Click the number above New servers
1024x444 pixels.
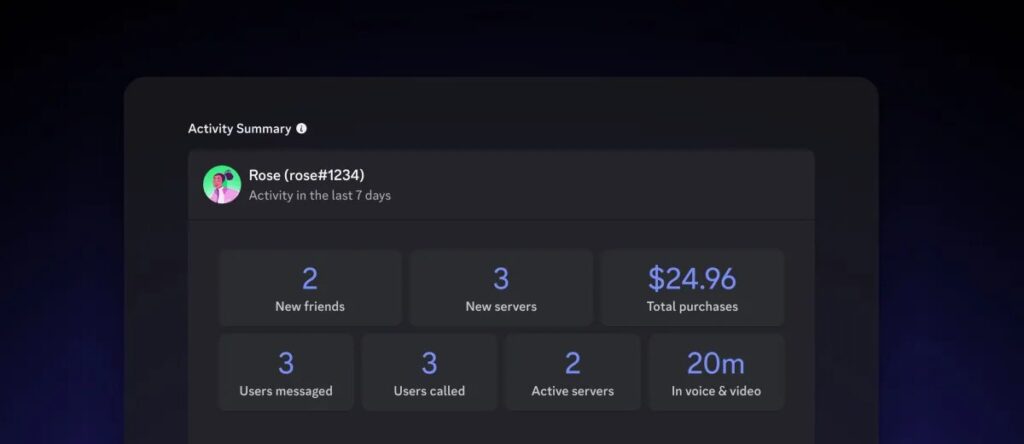501,278
